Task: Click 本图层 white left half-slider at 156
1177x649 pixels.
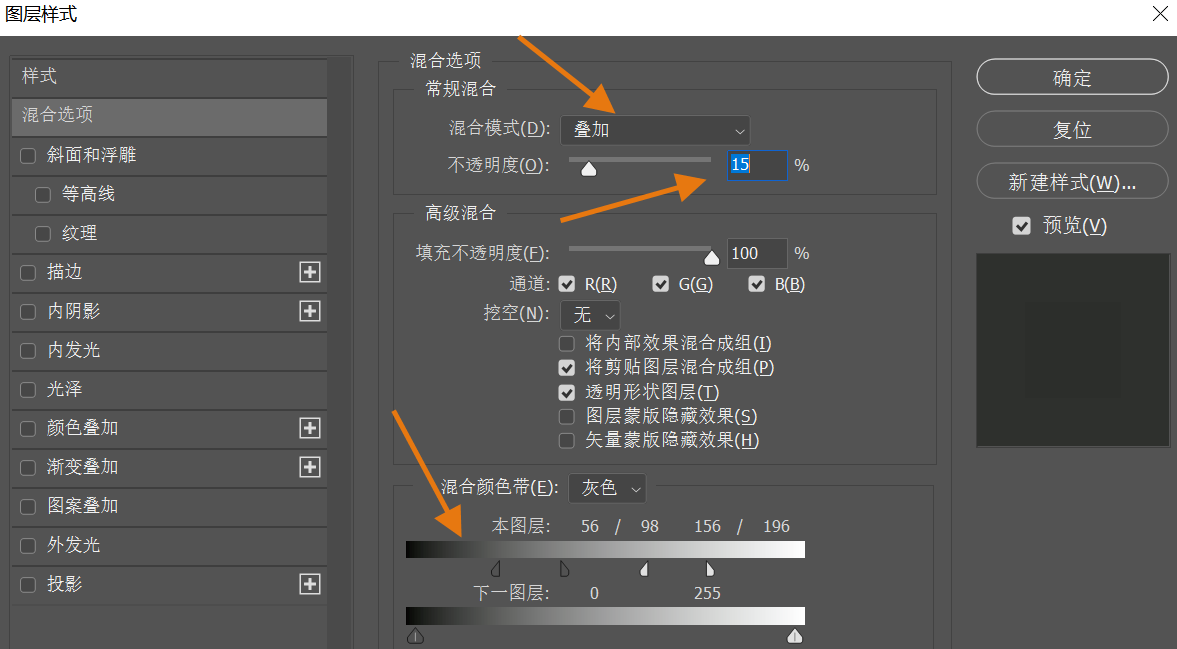Action: click(644, 569)
